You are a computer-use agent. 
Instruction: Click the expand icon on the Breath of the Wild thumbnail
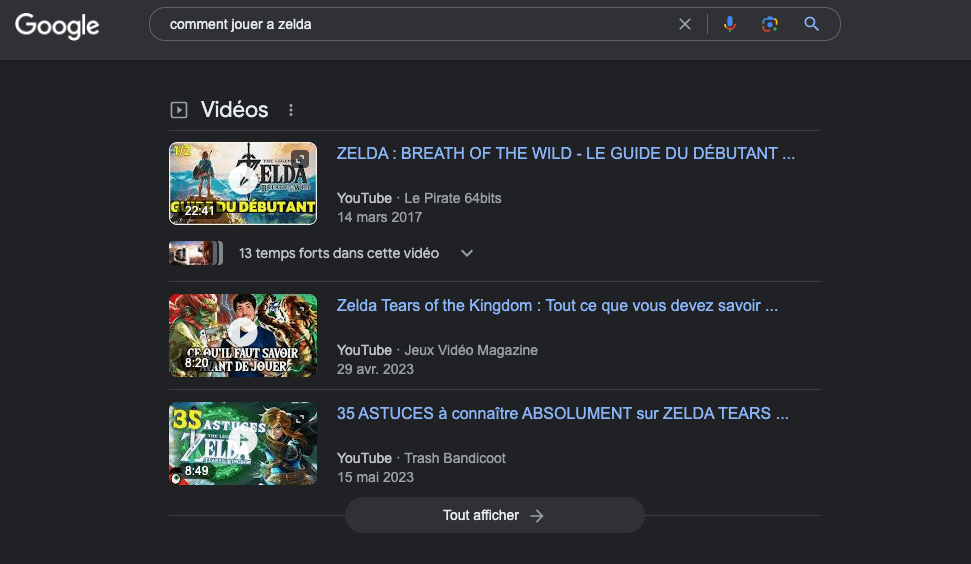(300, 158)
